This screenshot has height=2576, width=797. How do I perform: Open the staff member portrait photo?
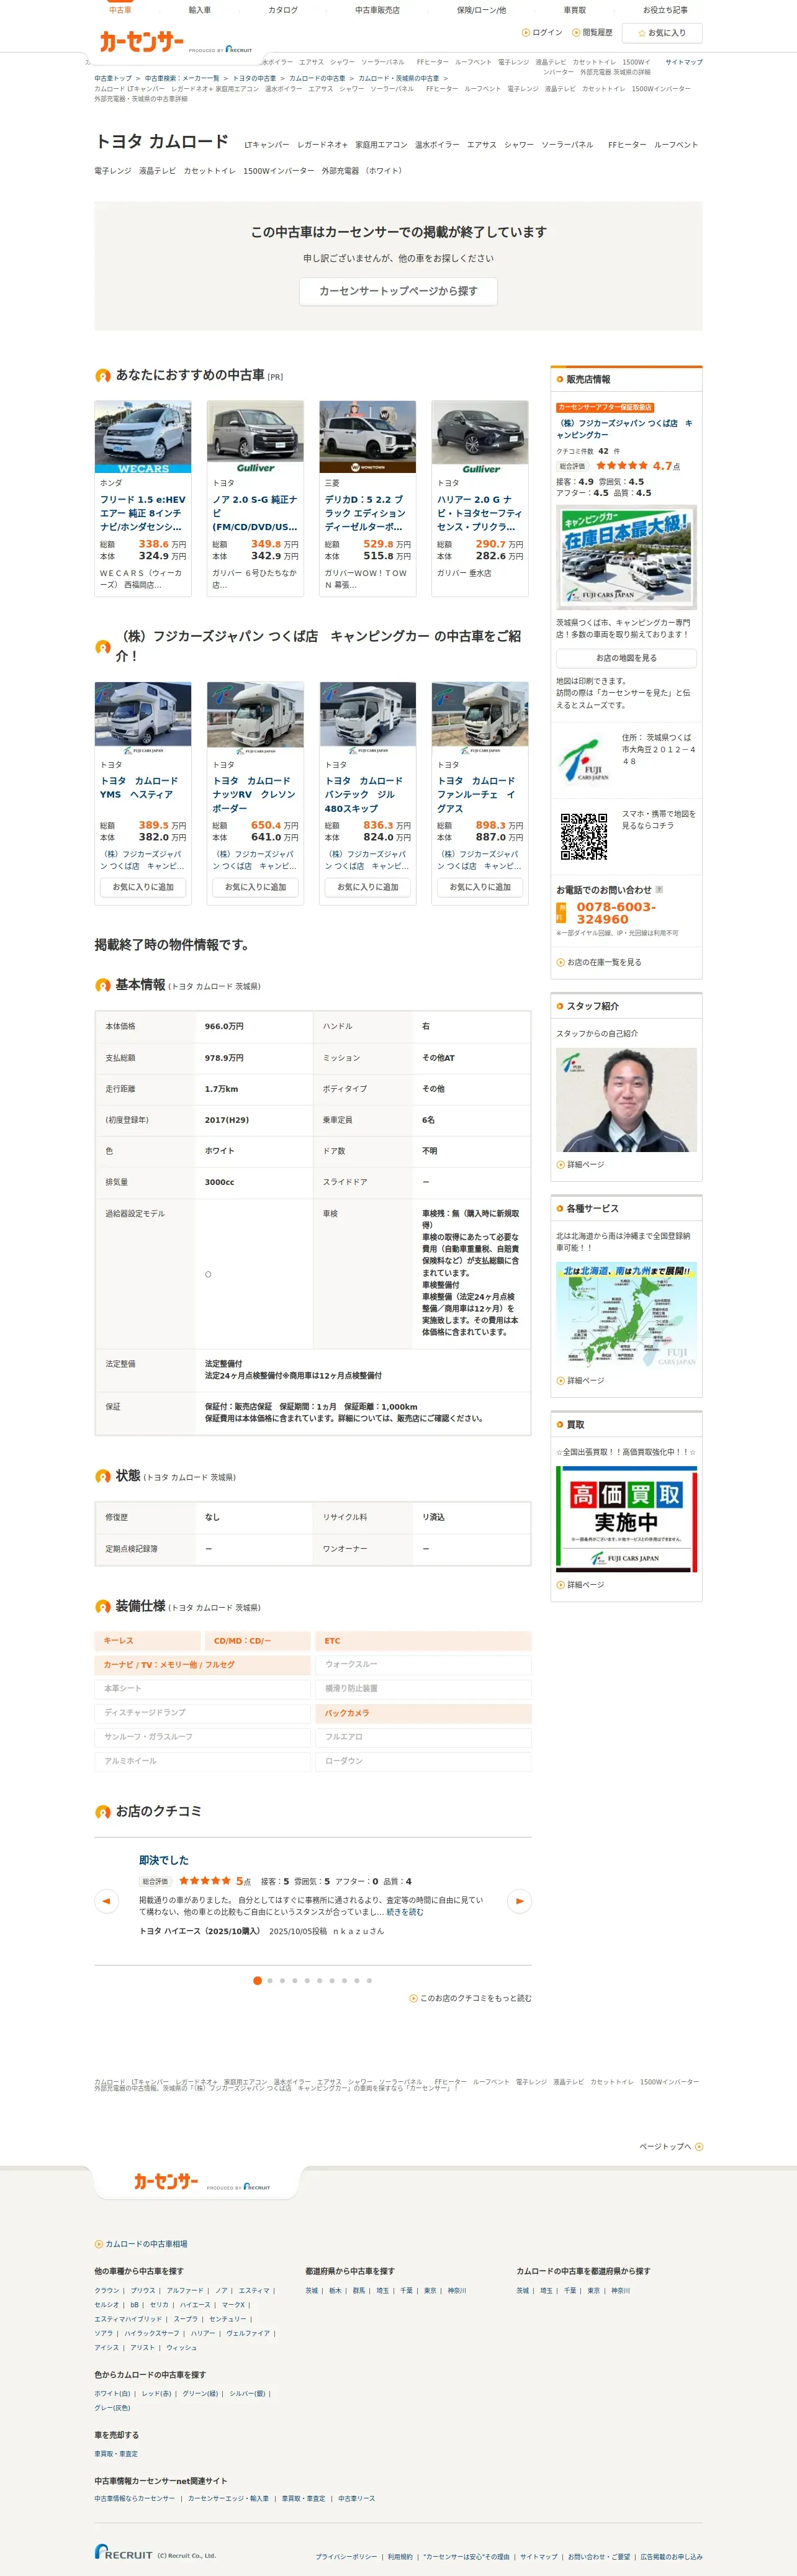[626, 1100]
